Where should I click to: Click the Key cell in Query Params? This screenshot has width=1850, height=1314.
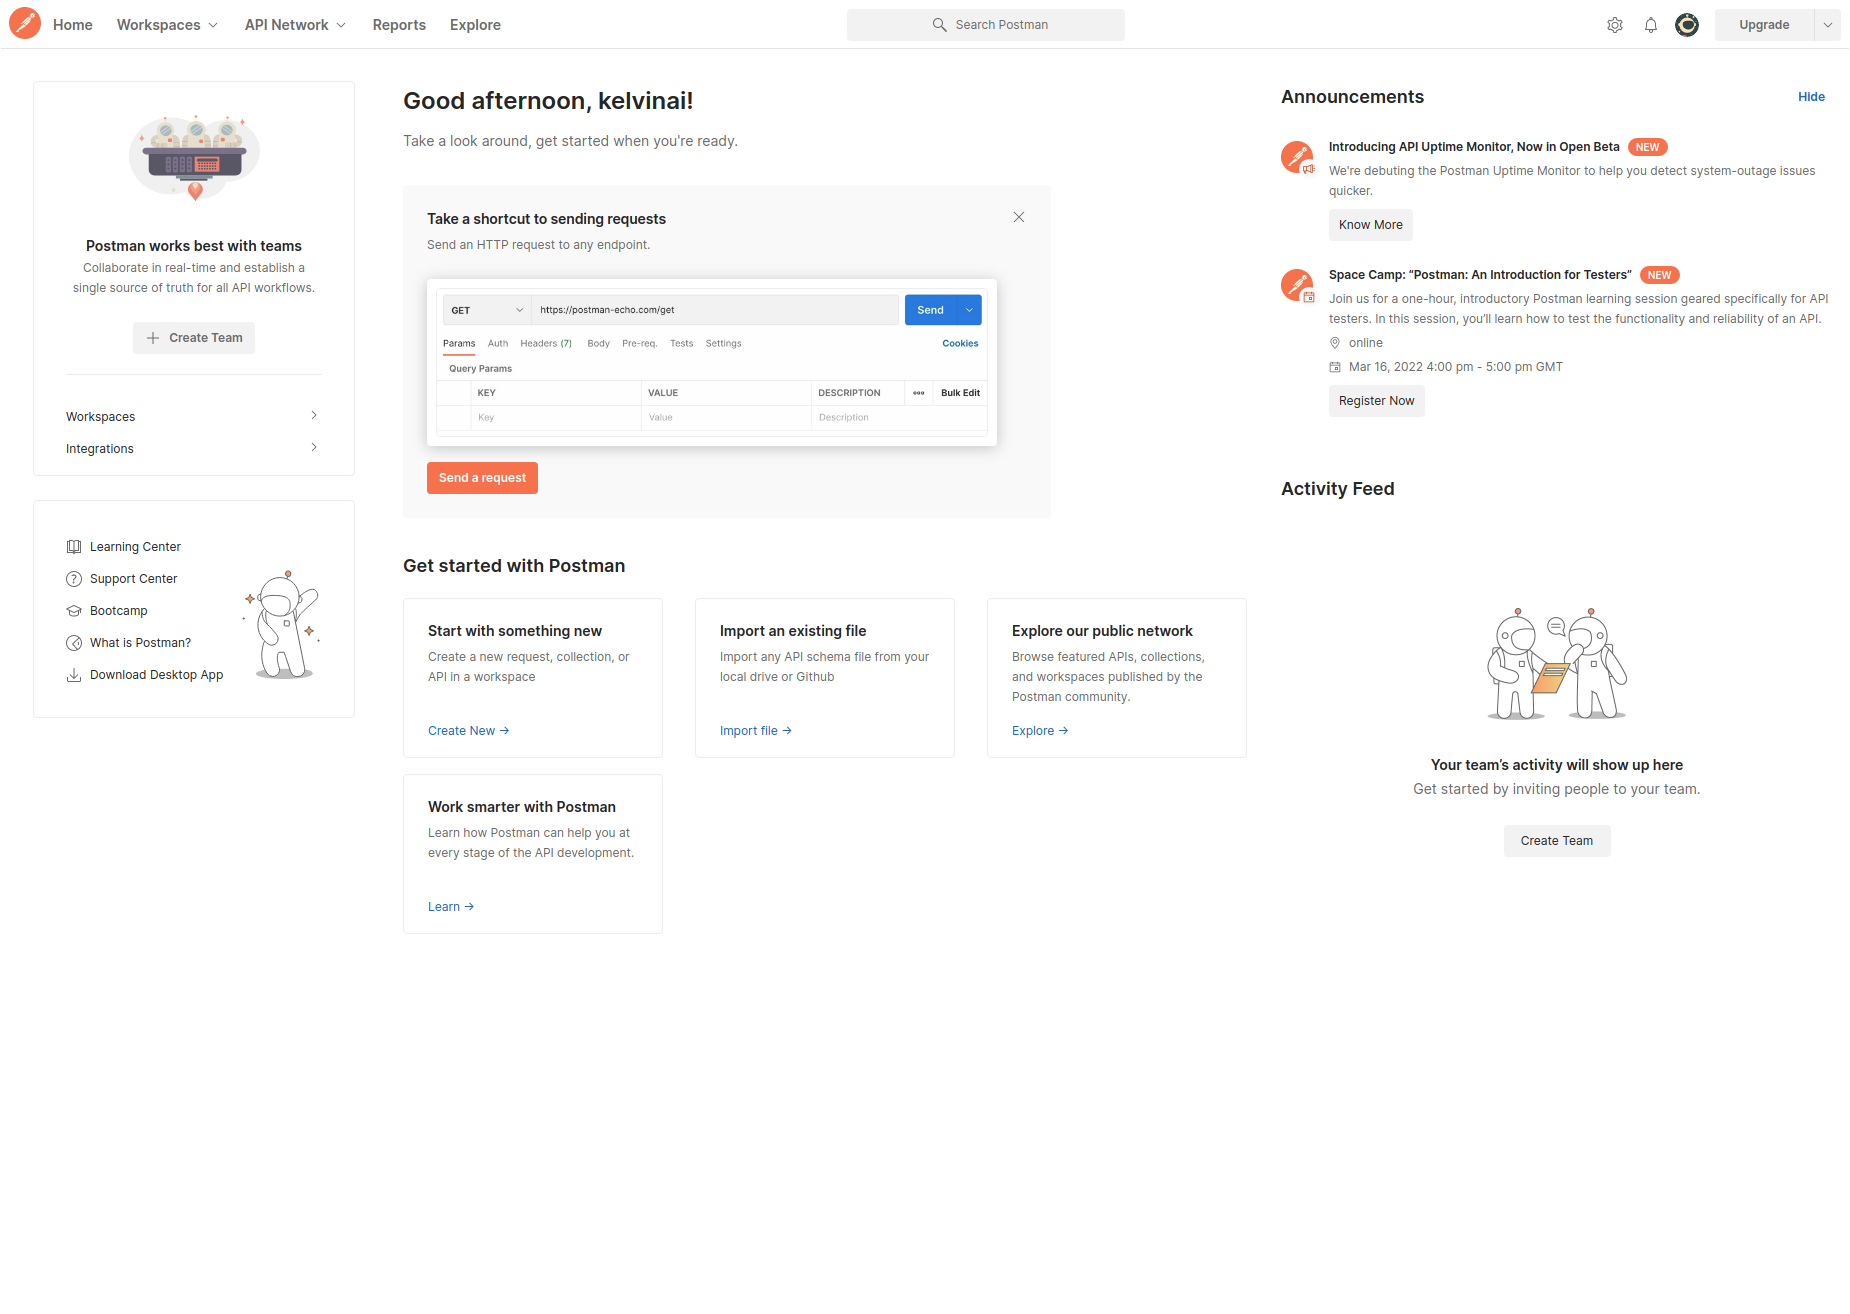point(556,417)
